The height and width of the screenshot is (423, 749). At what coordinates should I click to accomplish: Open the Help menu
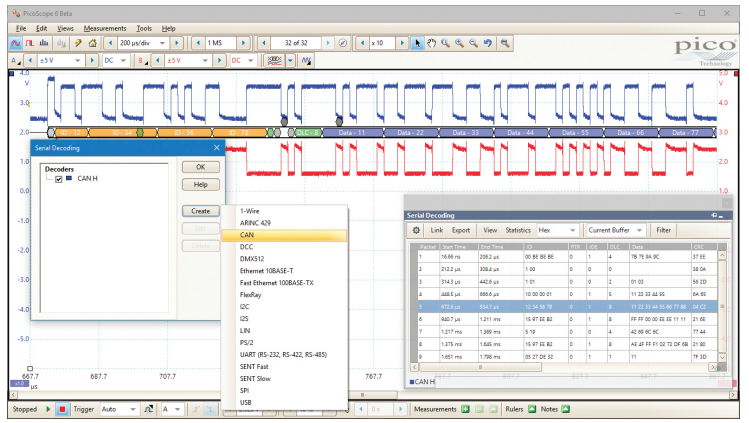[169, 28]
